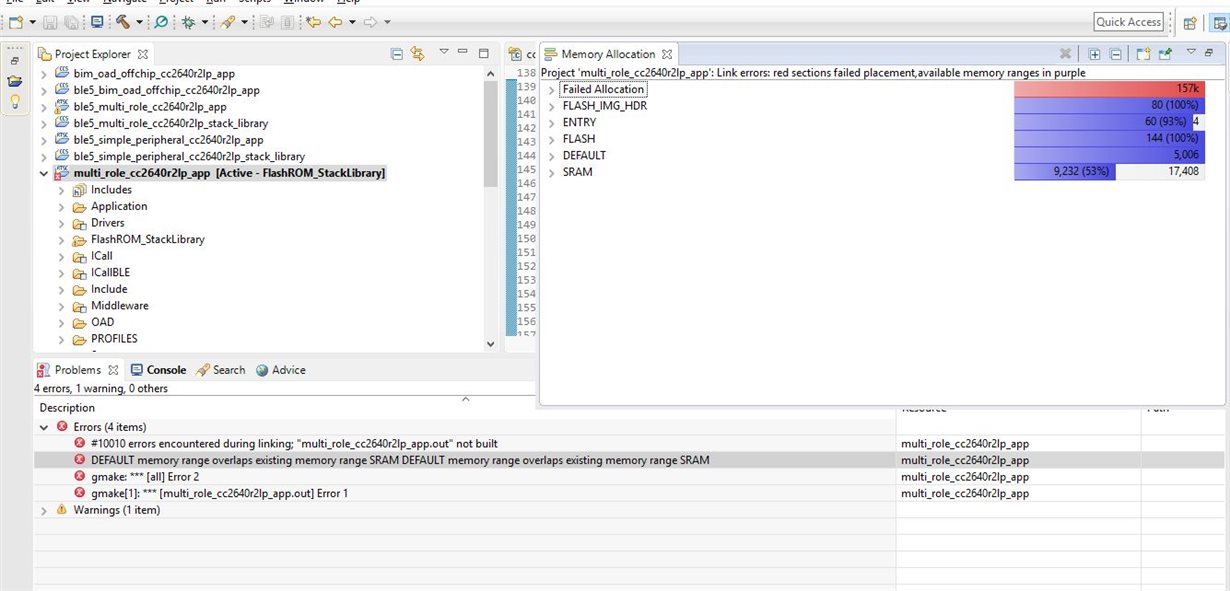
Task: Save the current file via the Save icon
Action: [x=48, y=20]
